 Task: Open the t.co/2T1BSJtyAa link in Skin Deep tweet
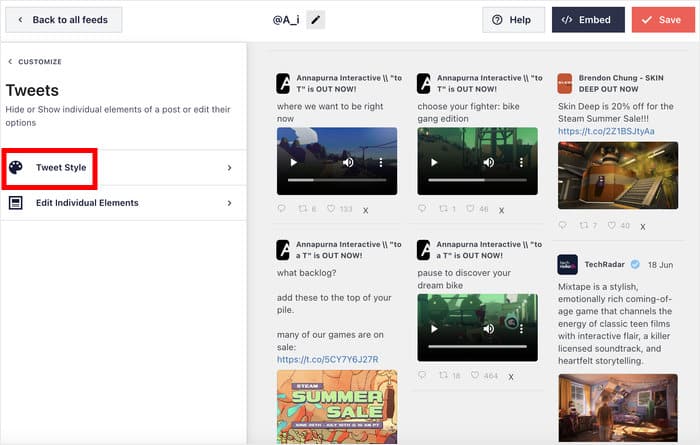tap(606, 131)
